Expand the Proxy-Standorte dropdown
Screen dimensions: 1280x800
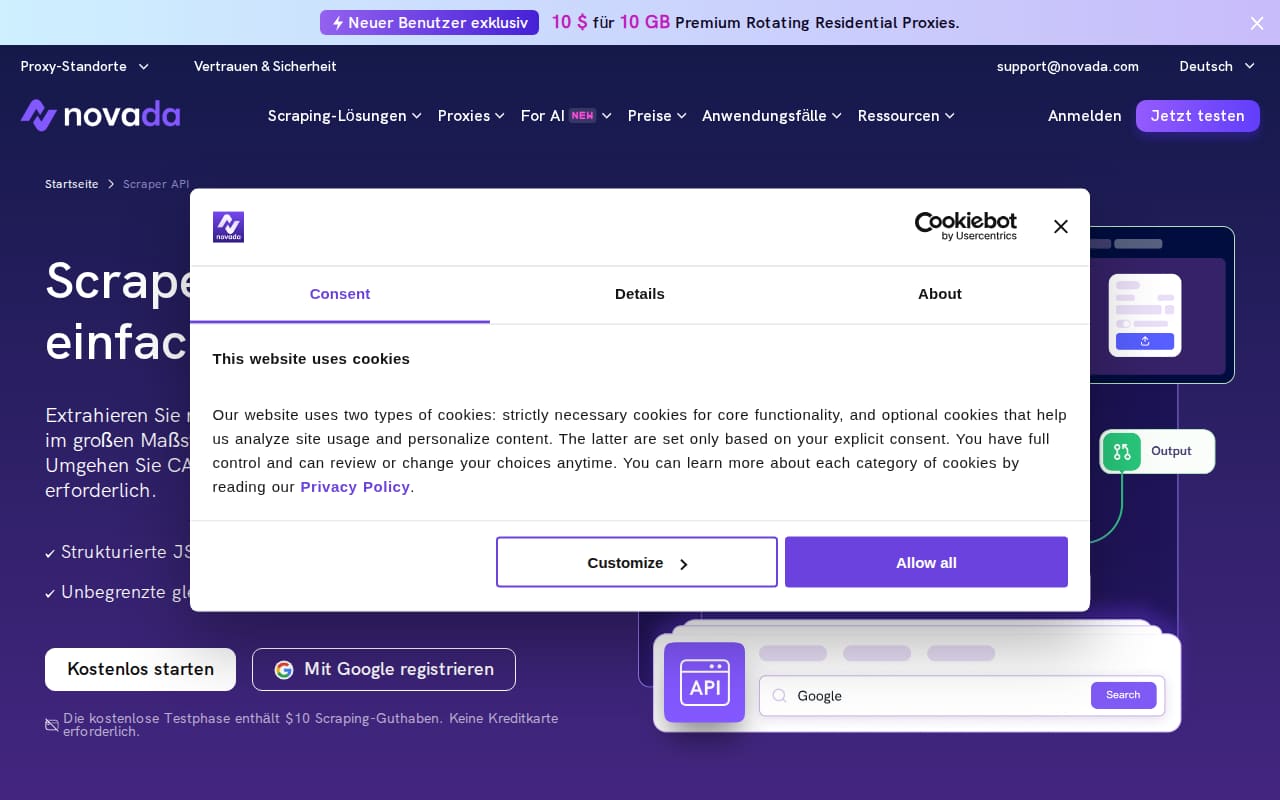pos(85,66)
